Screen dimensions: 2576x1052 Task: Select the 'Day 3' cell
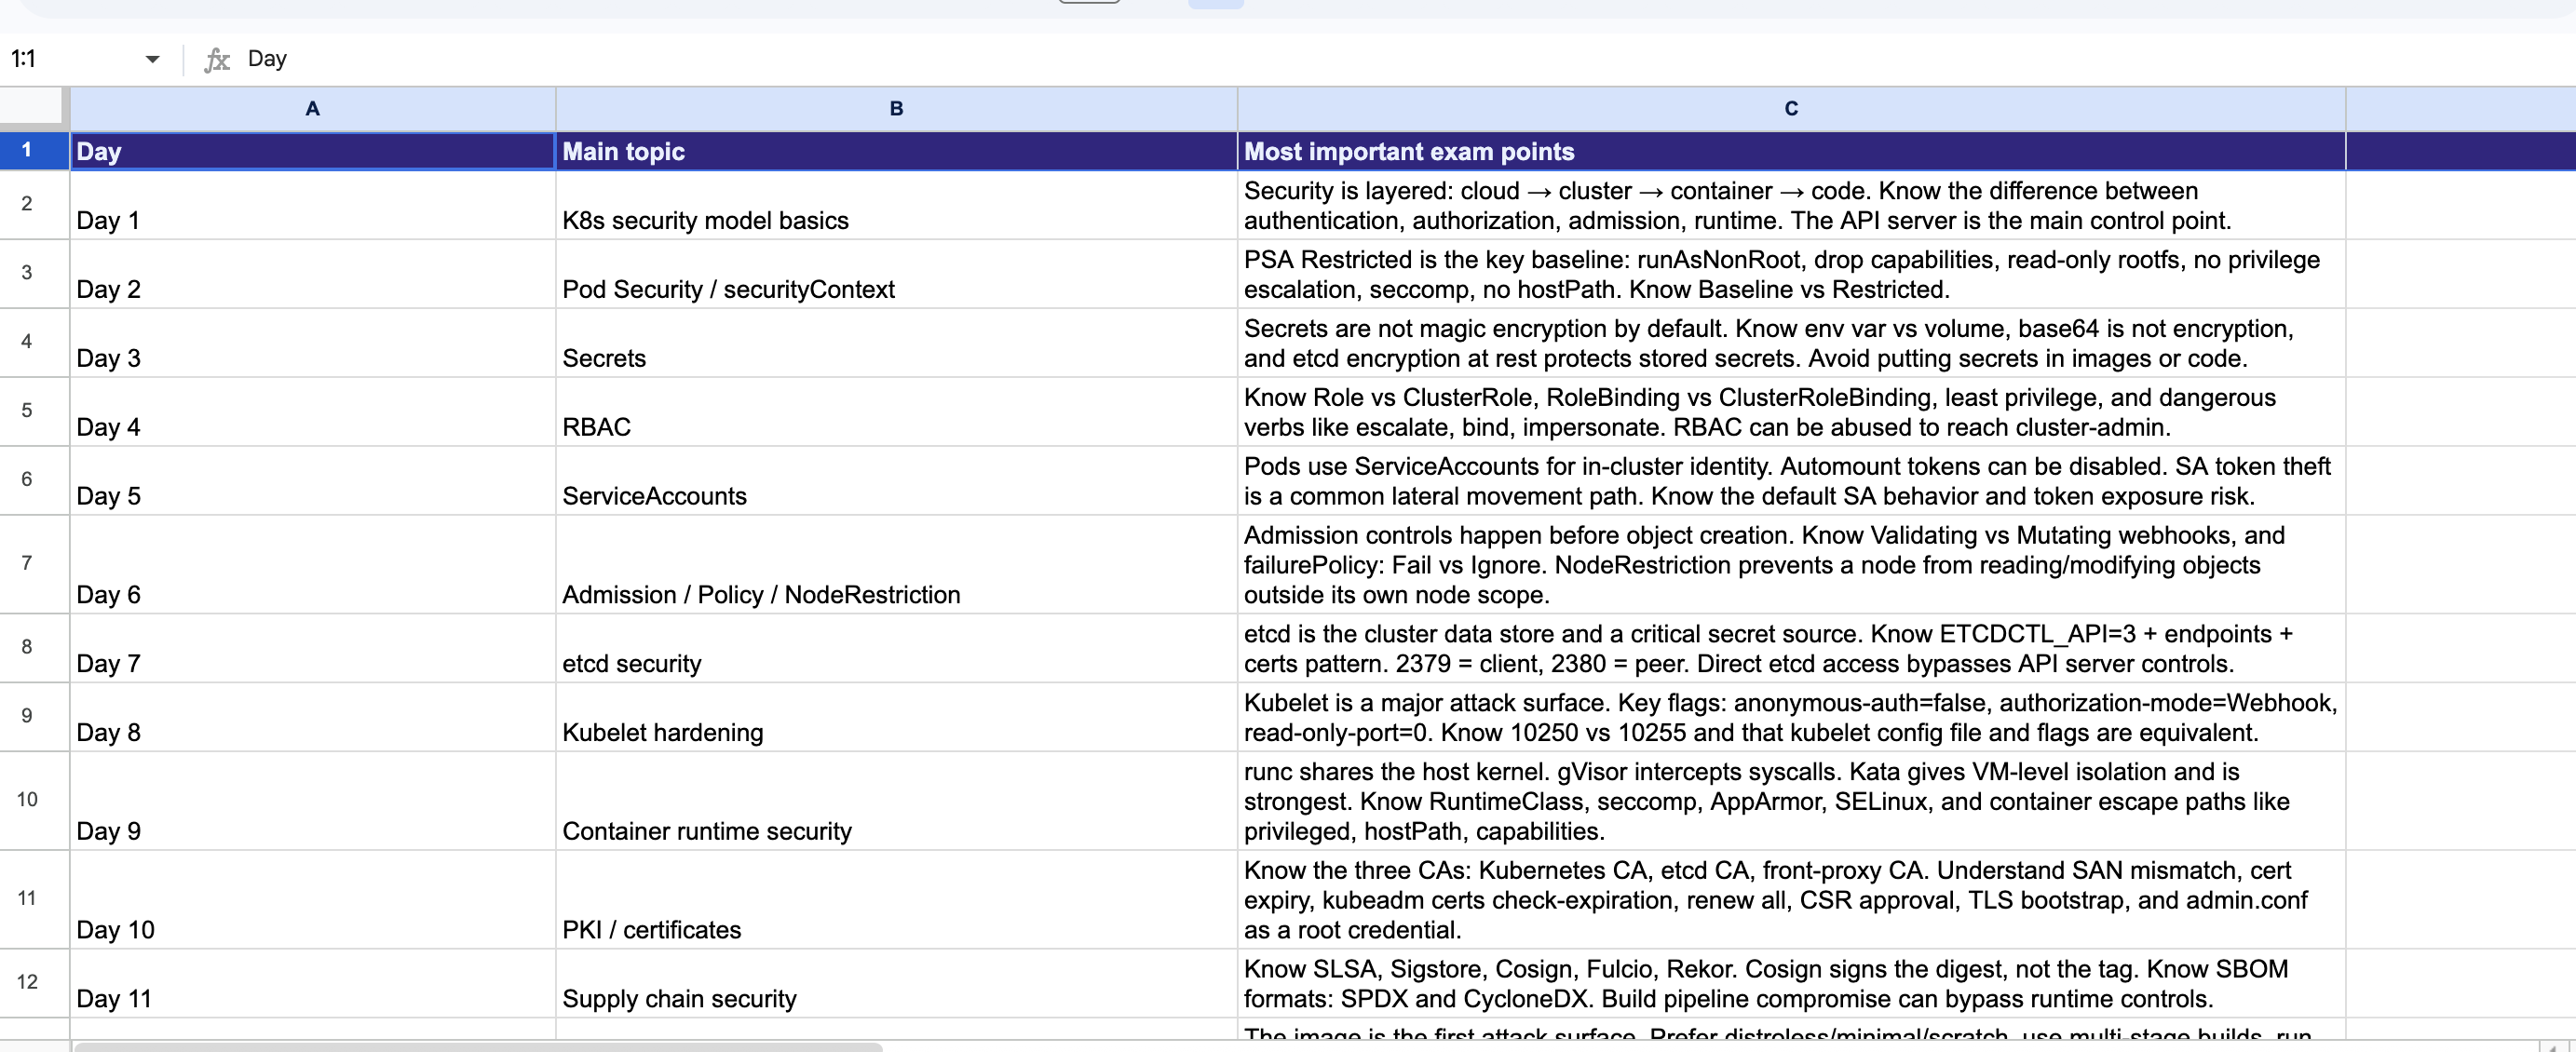click(x=313, y=343)
